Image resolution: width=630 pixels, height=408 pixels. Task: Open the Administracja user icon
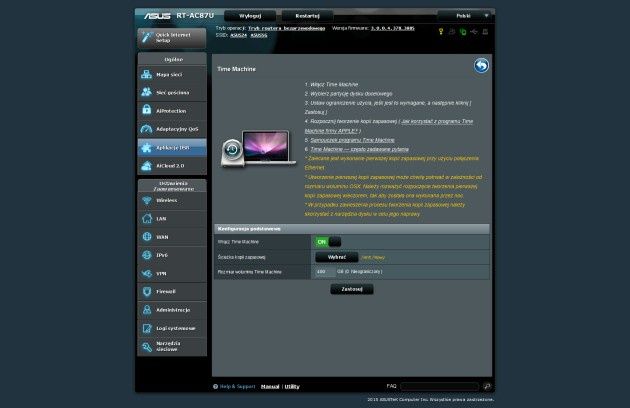click(x=147, y=310)
